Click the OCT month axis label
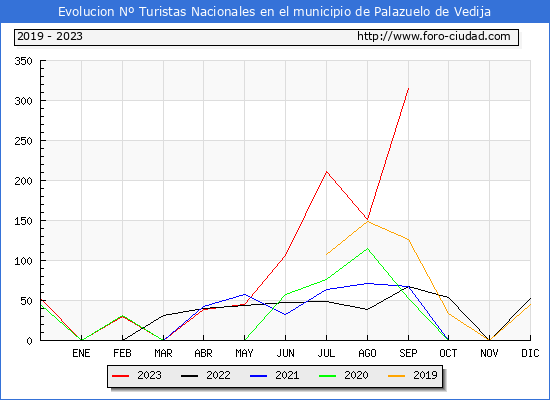The width and height of the screenshot is (550, 400). point(448,353)
